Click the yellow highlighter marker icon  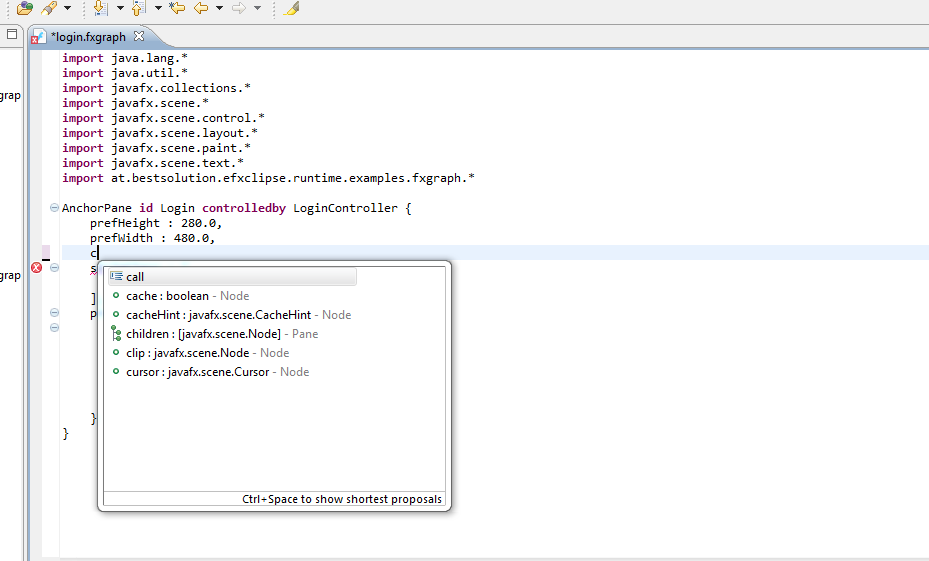pos(291,8)
